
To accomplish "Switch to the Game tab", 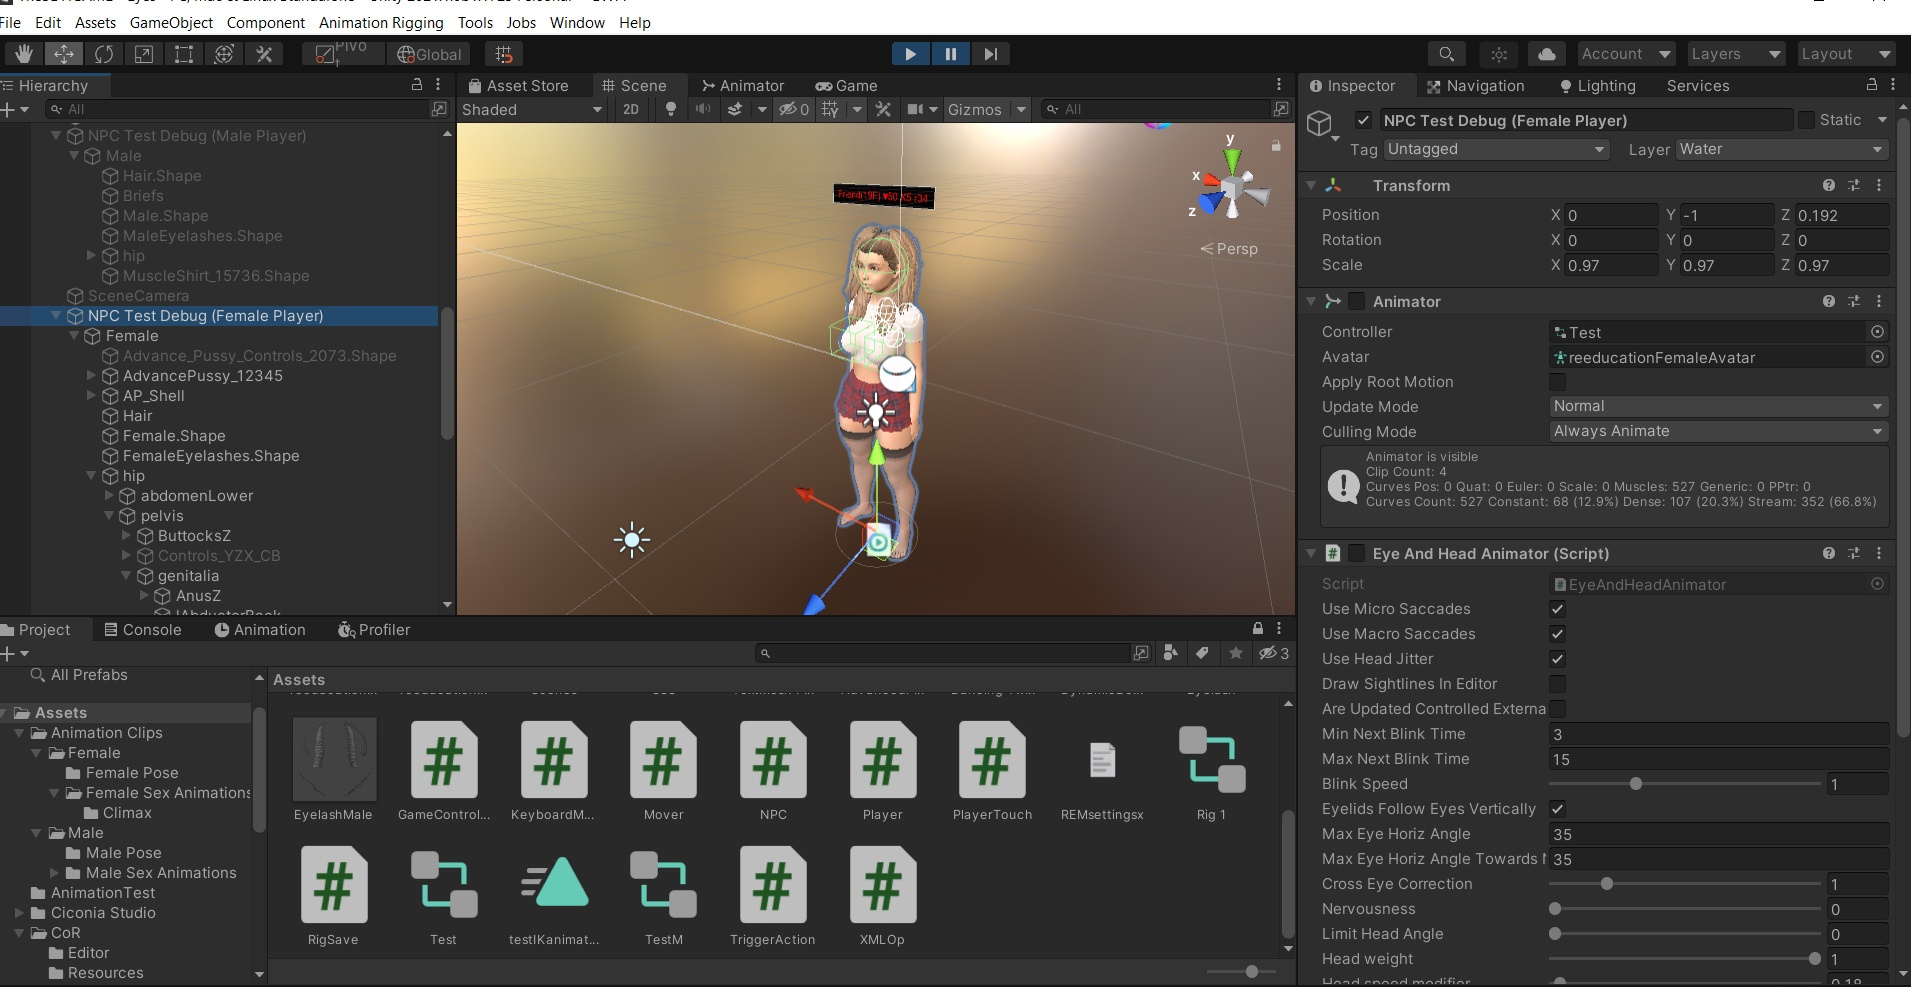I will tap(846, 86).
